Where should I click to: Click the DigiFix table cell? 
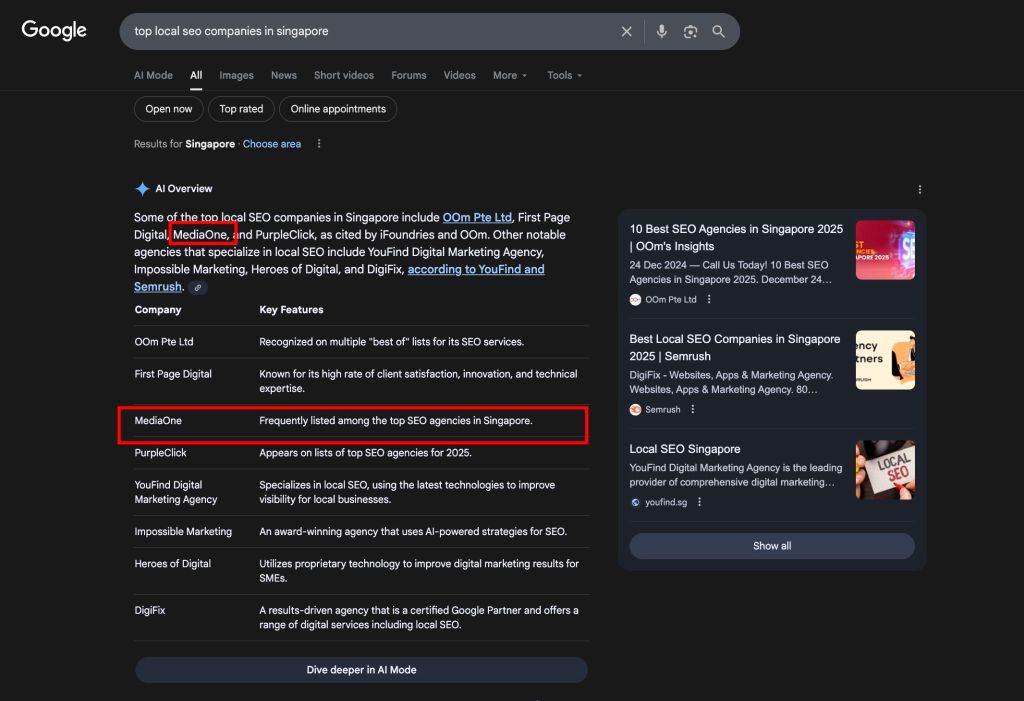[x=150, y=610]
